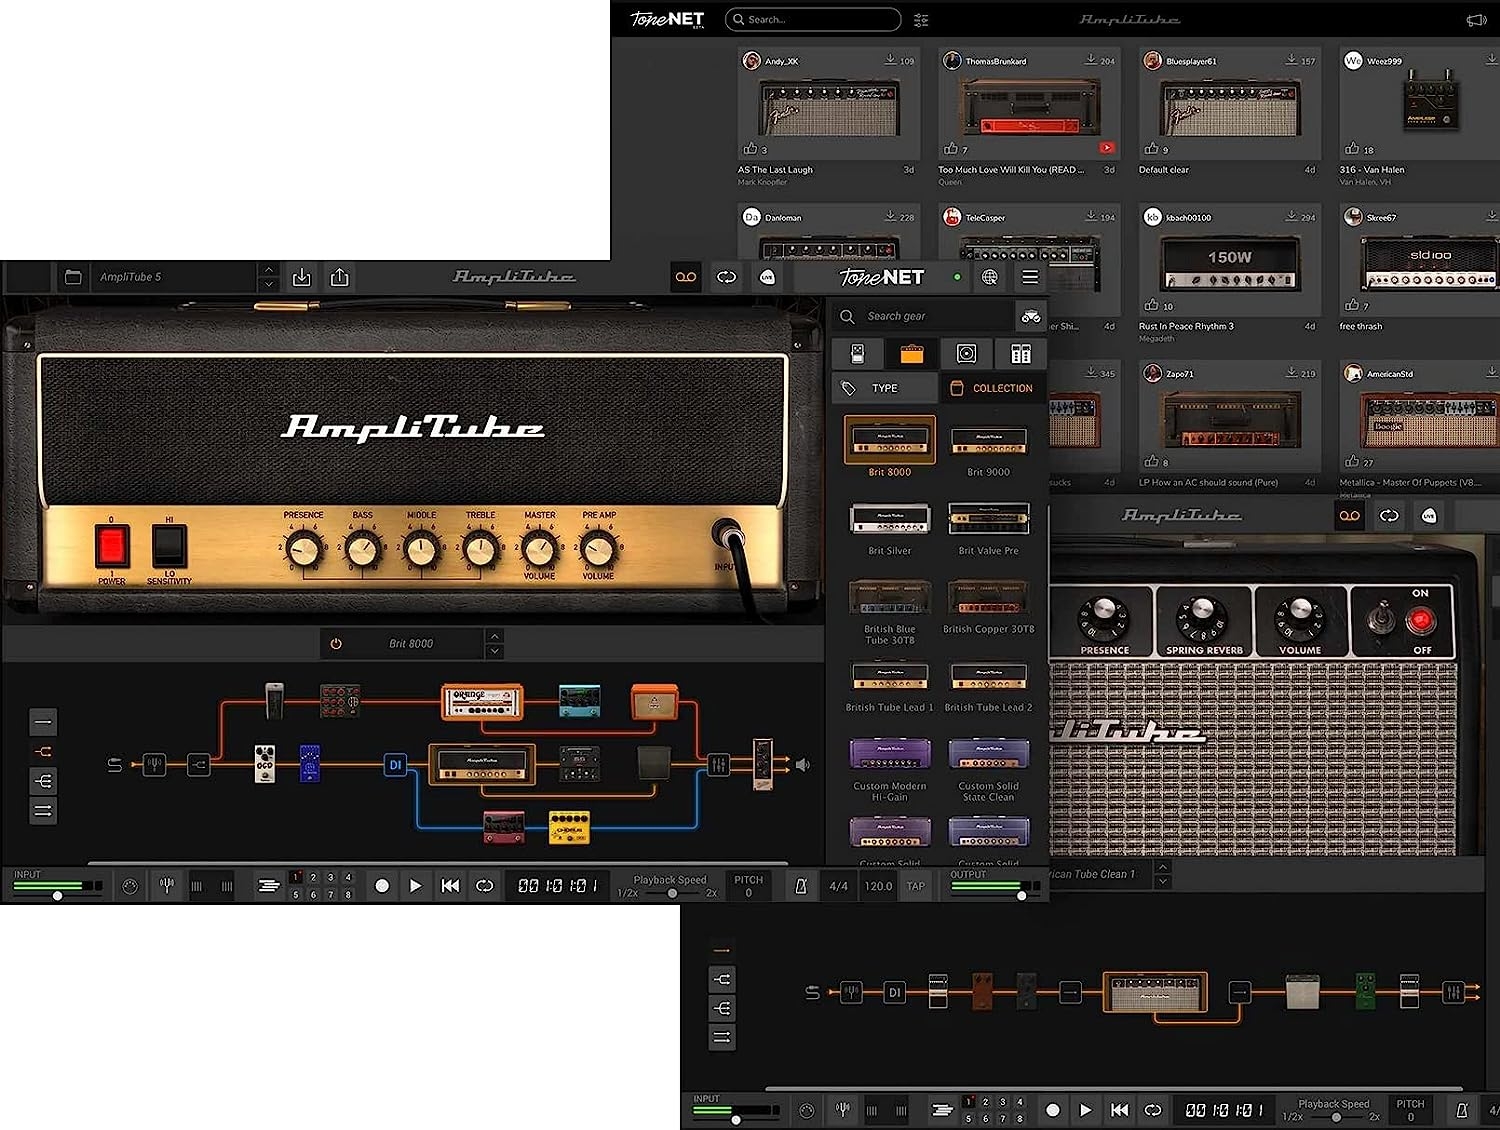The width and height of the screenshot is (1500, 1130).
Task: Select the two-path split routing icon
Action: click(43, 751)
